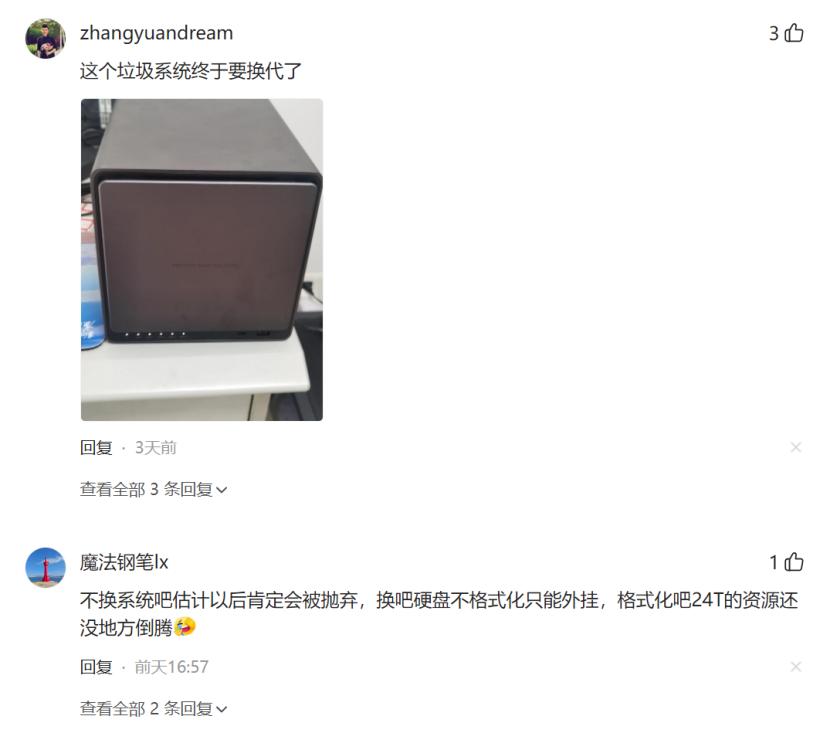The image size is (830, 733).
Task: Open 魔法钢笔lx's lighthouse avatar
Action: click(x=46, y=567)
